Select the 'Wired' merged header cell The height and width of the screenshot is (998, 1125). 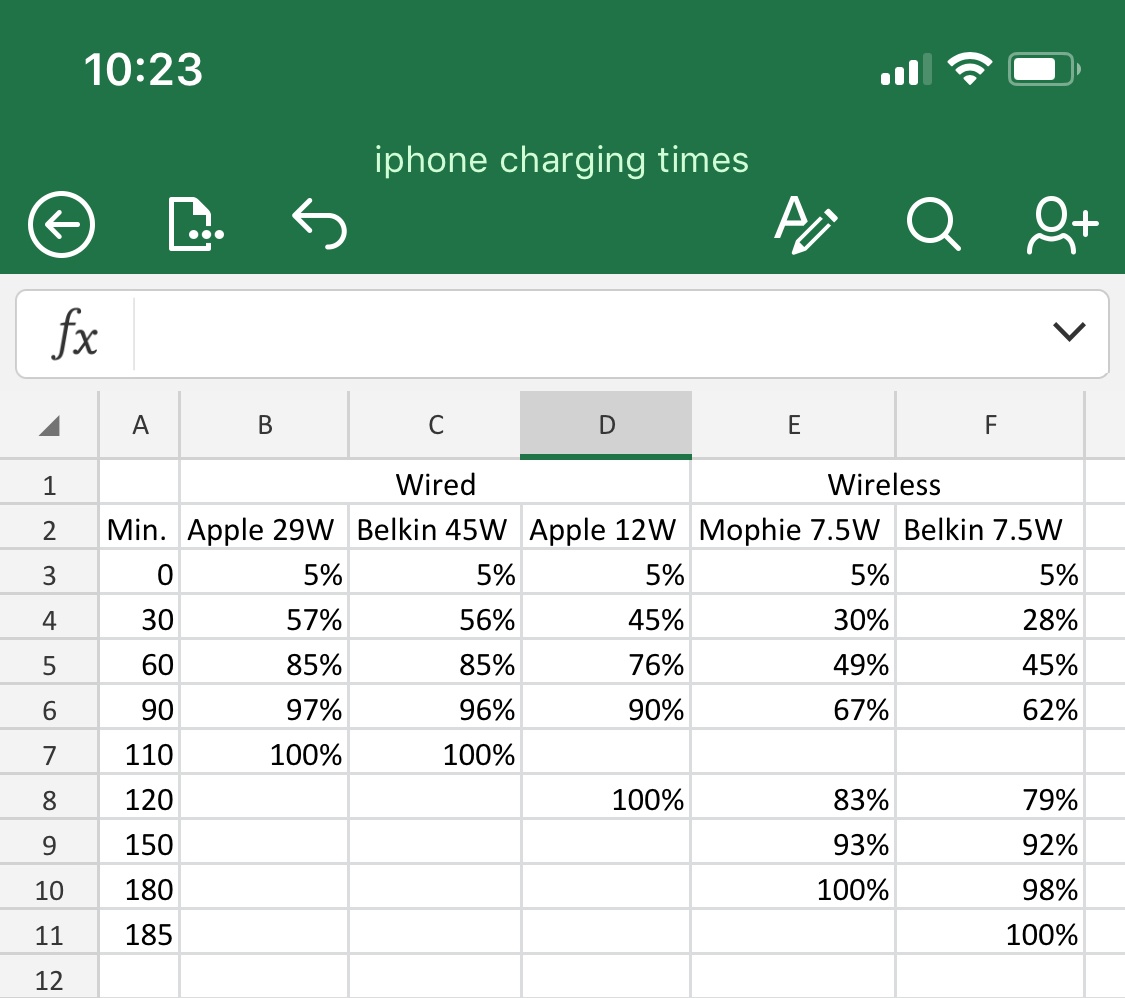point(435,485)
